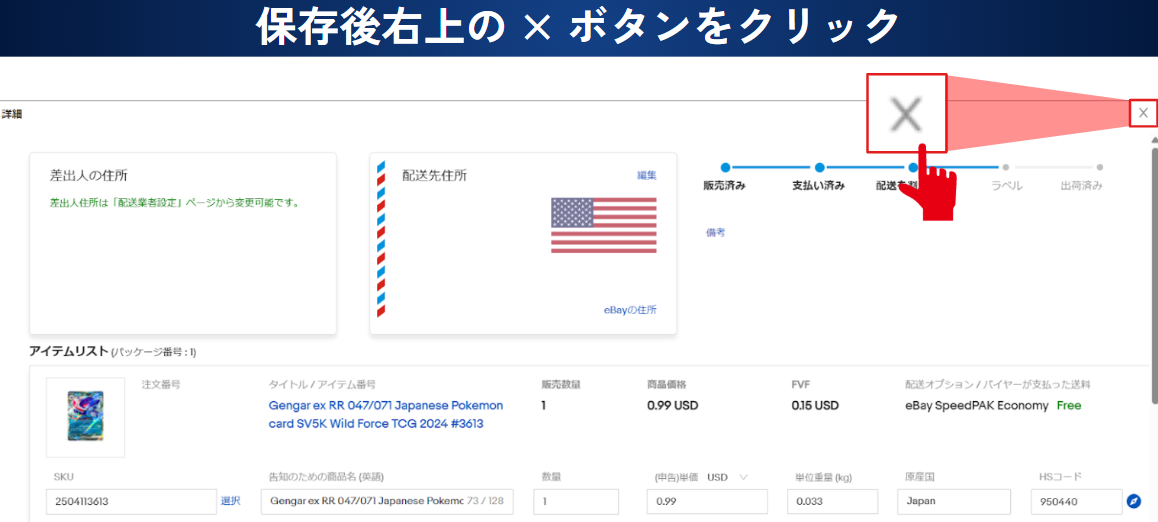The width and height of the screenshot is (1158, 522).
Task: Close the details panel with the X button
Action: [1143, 113]
